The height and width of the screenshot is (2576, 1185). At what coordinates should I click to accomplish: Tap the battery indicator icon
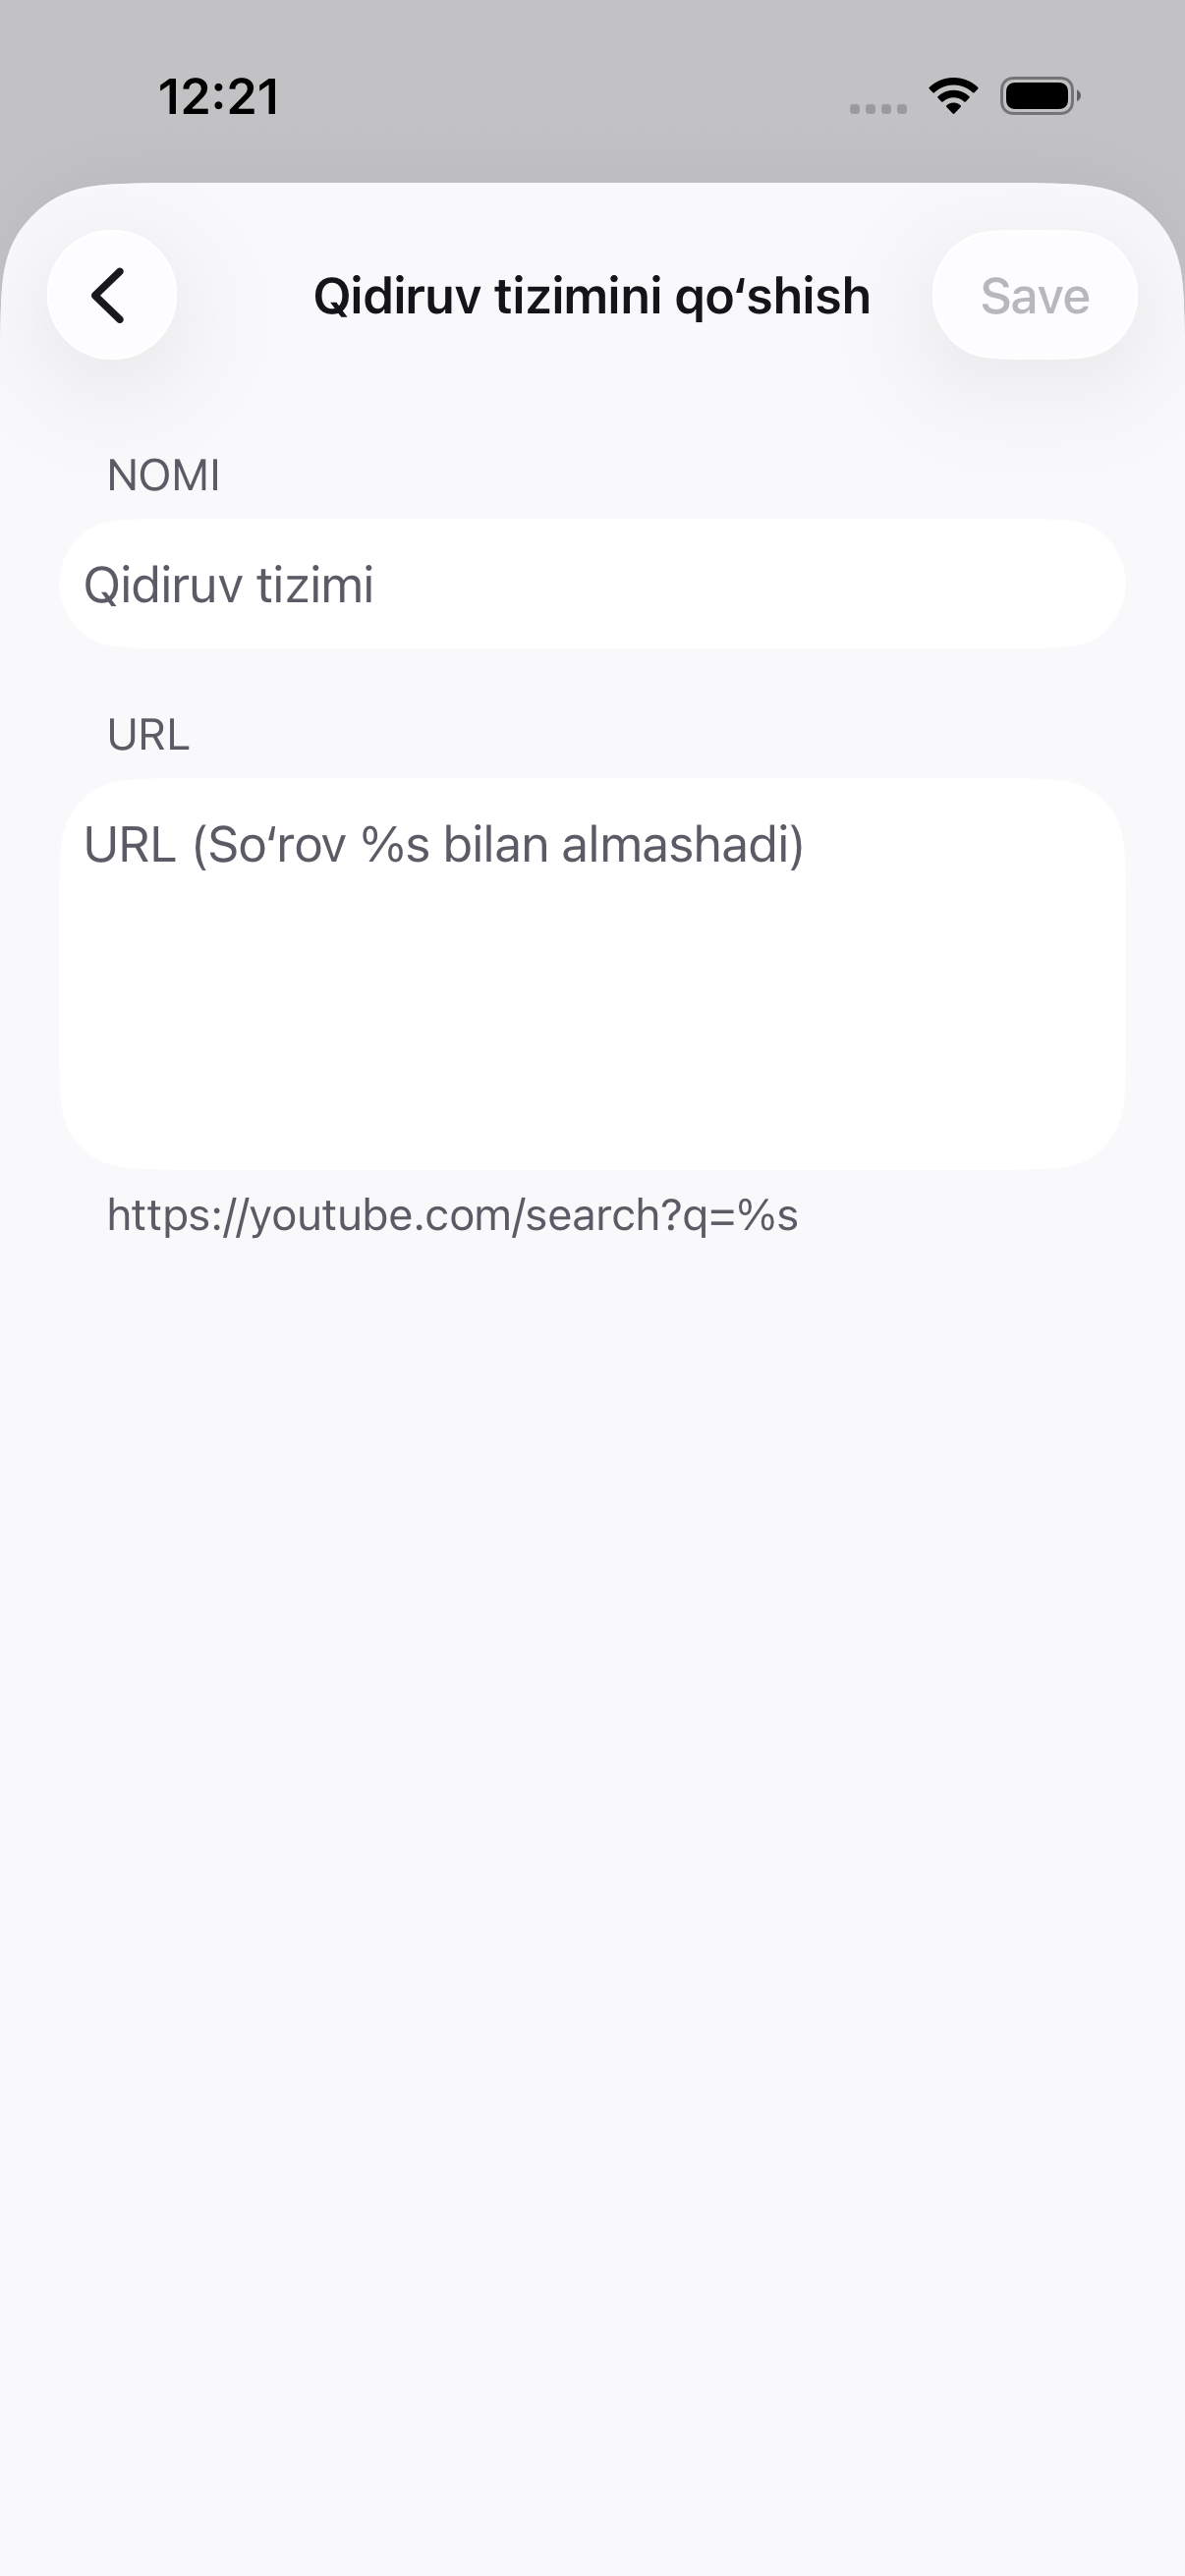[x=1040, y=96]
